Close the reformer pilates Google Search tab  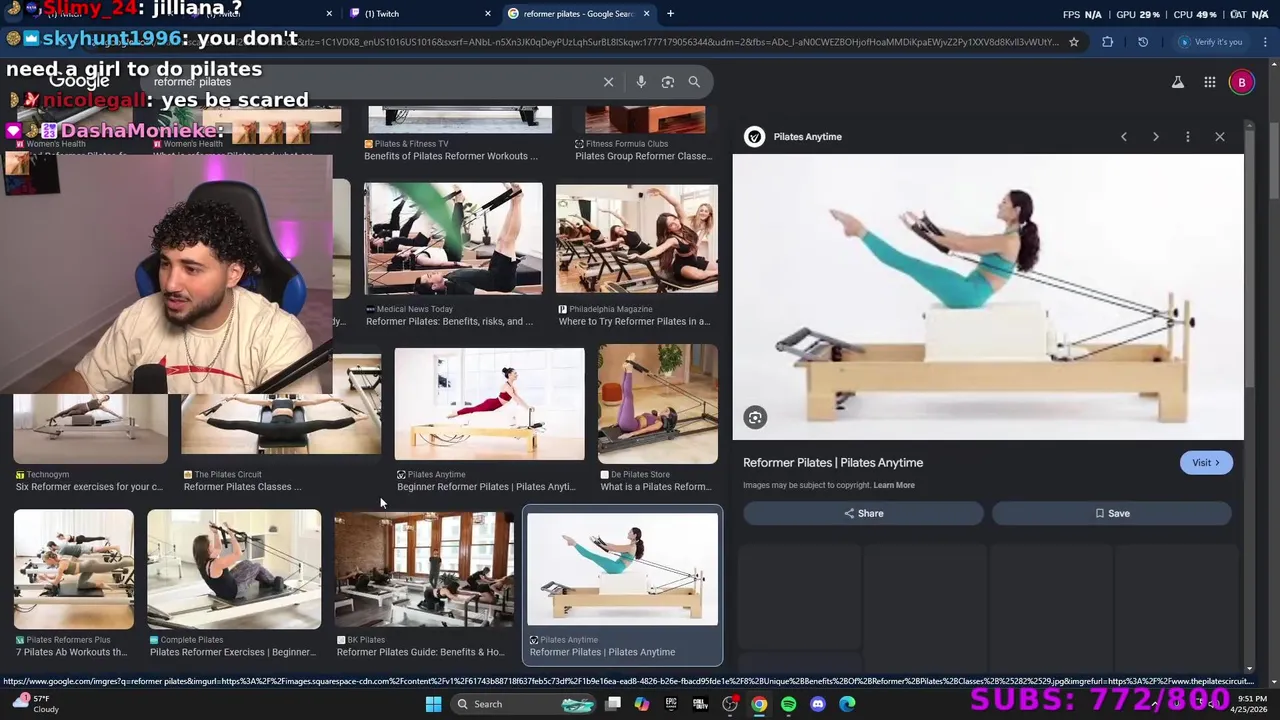click(646, 14)
